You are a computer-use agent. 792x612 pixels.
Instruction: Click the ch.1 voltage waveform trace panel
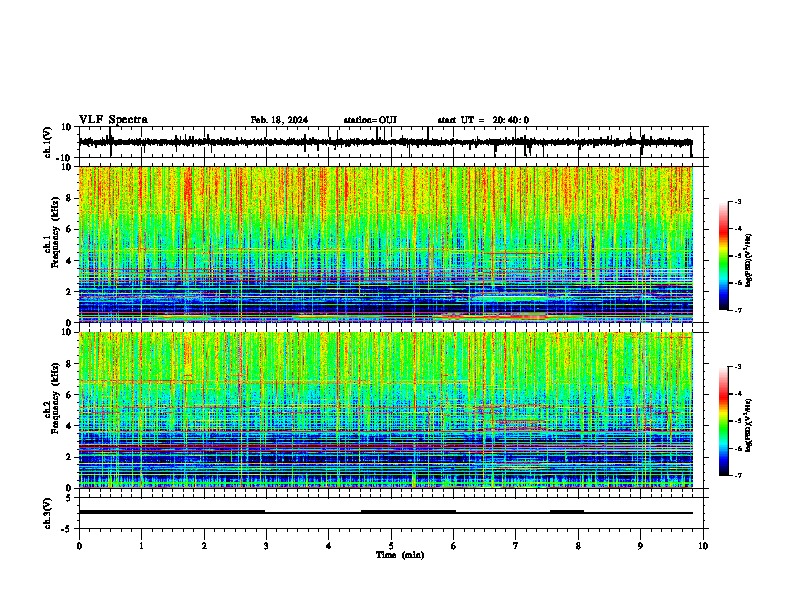390,142
